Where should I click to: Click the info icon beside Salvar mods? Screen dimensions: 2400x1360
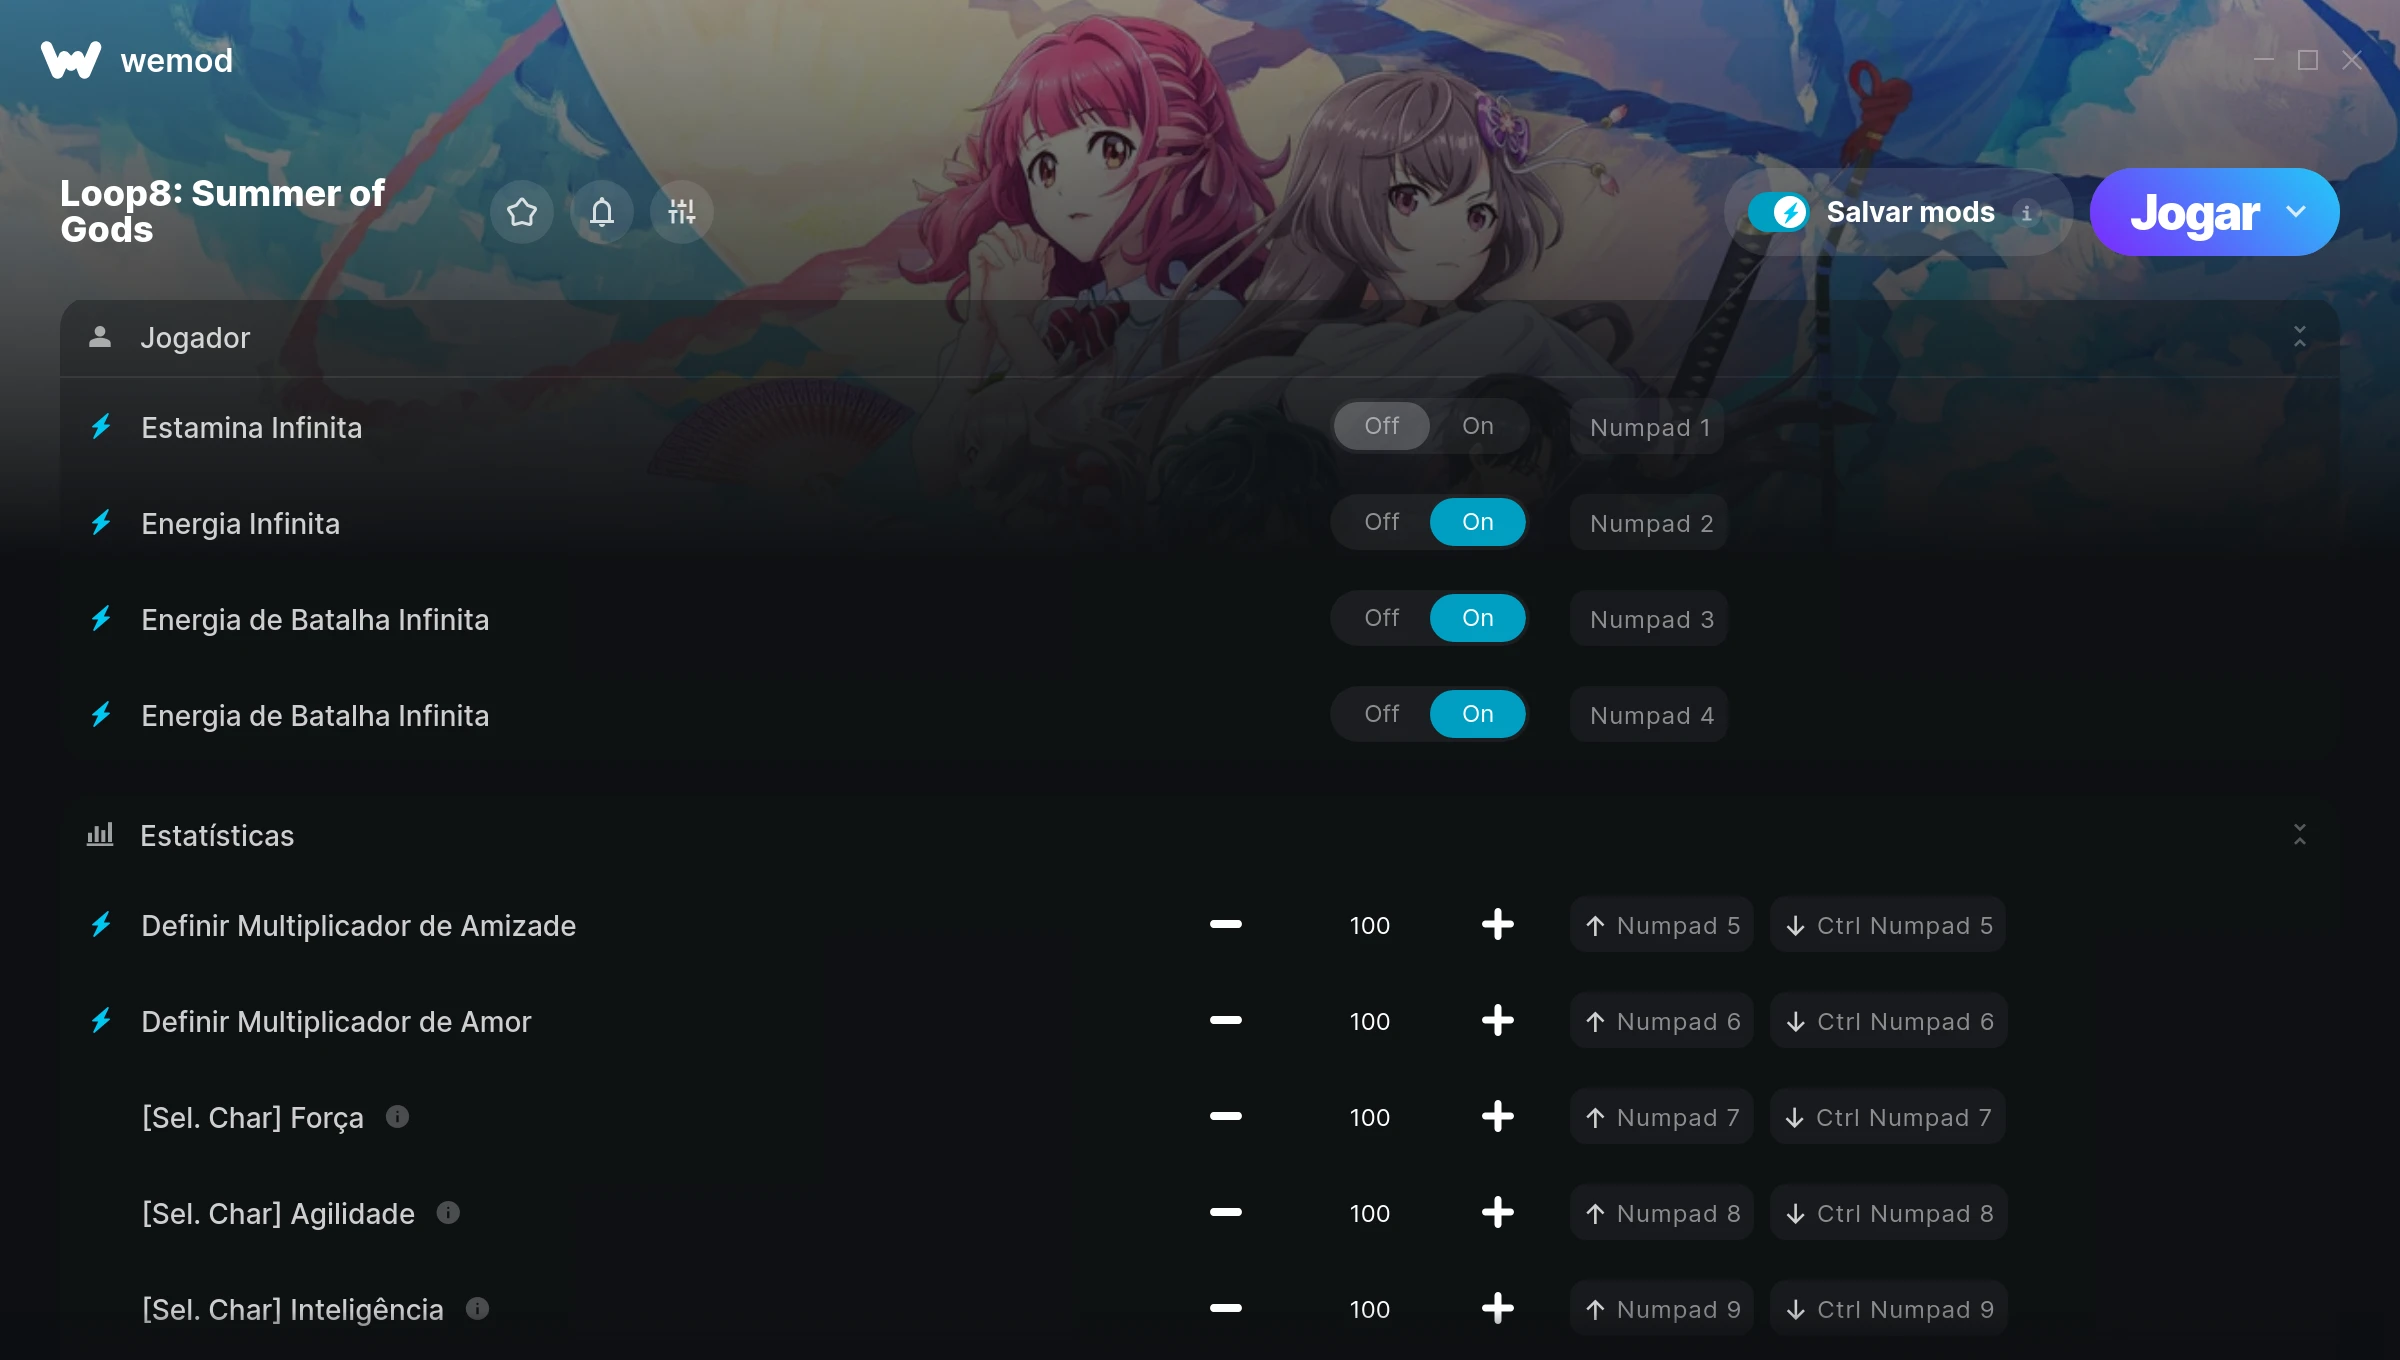click(2027, 213)
